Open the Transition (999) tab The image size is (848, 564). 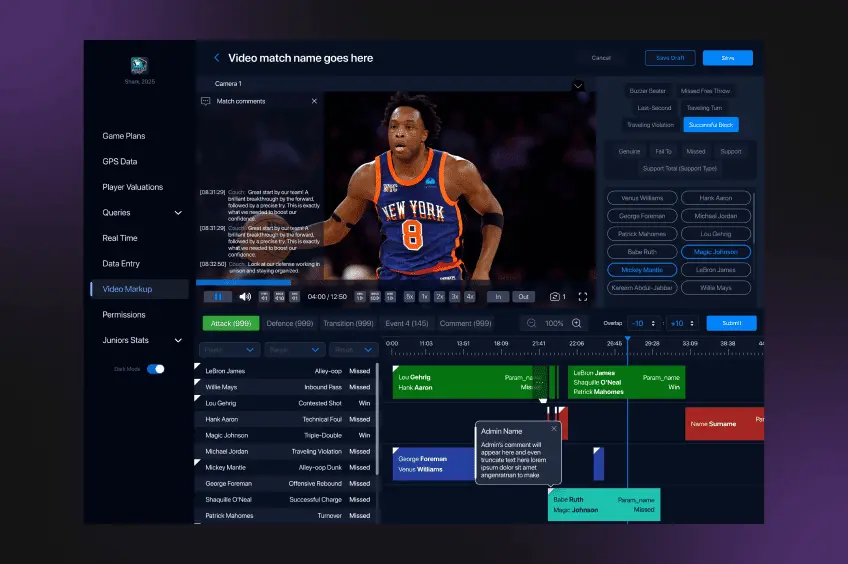348,324
